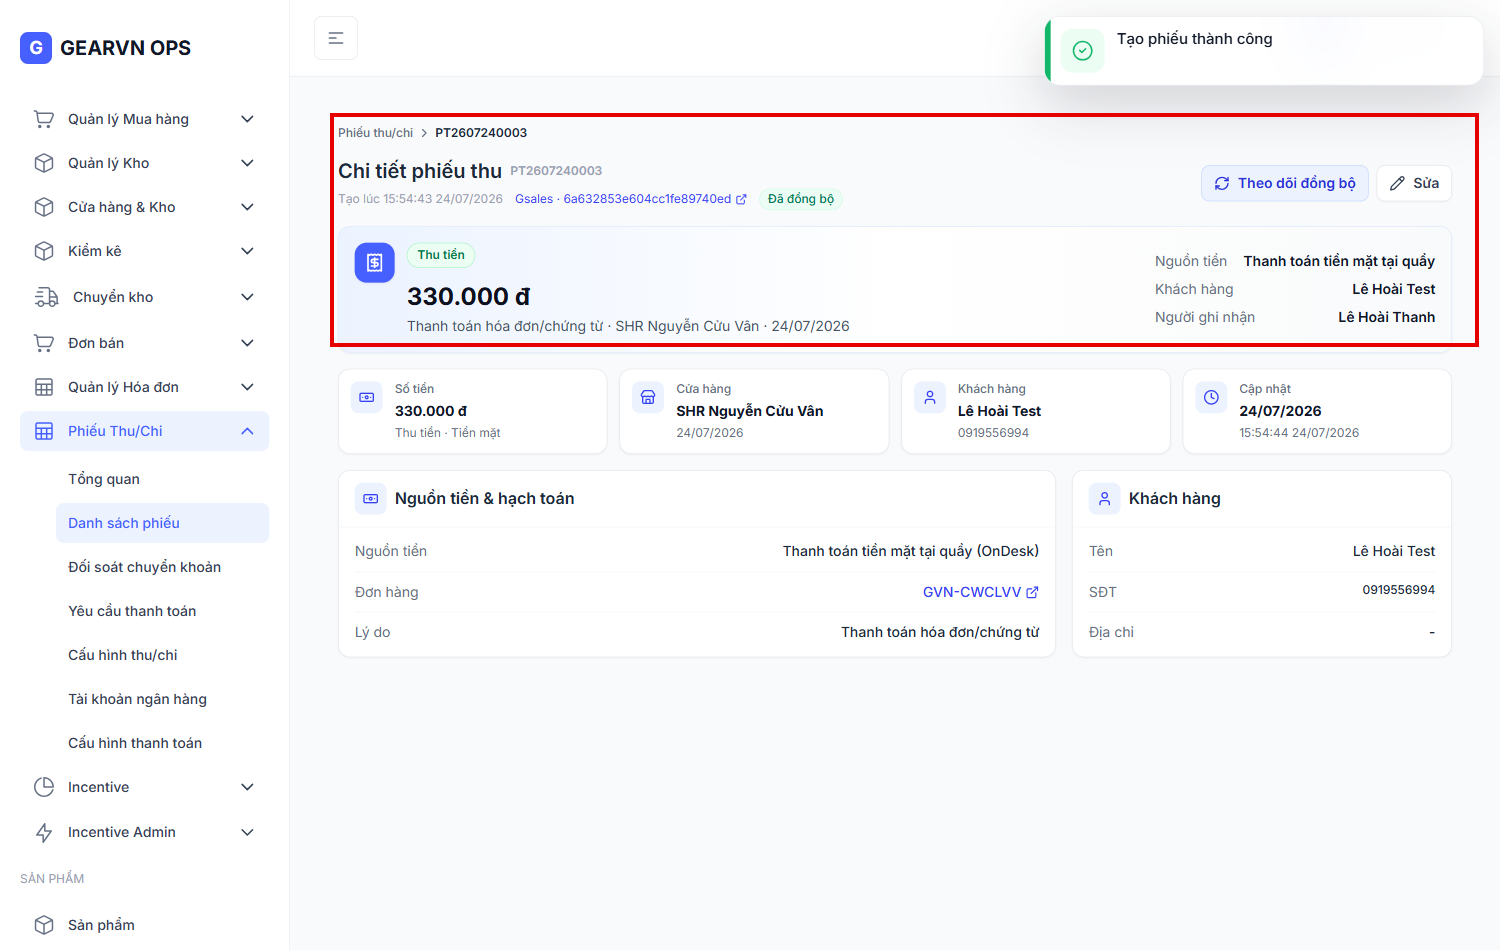This screenshot has height=950, width=1500.
Task: Navigate to Phiếu thu/chi breadcrumb
Action: pyautogui.click(x=375, y=133)
